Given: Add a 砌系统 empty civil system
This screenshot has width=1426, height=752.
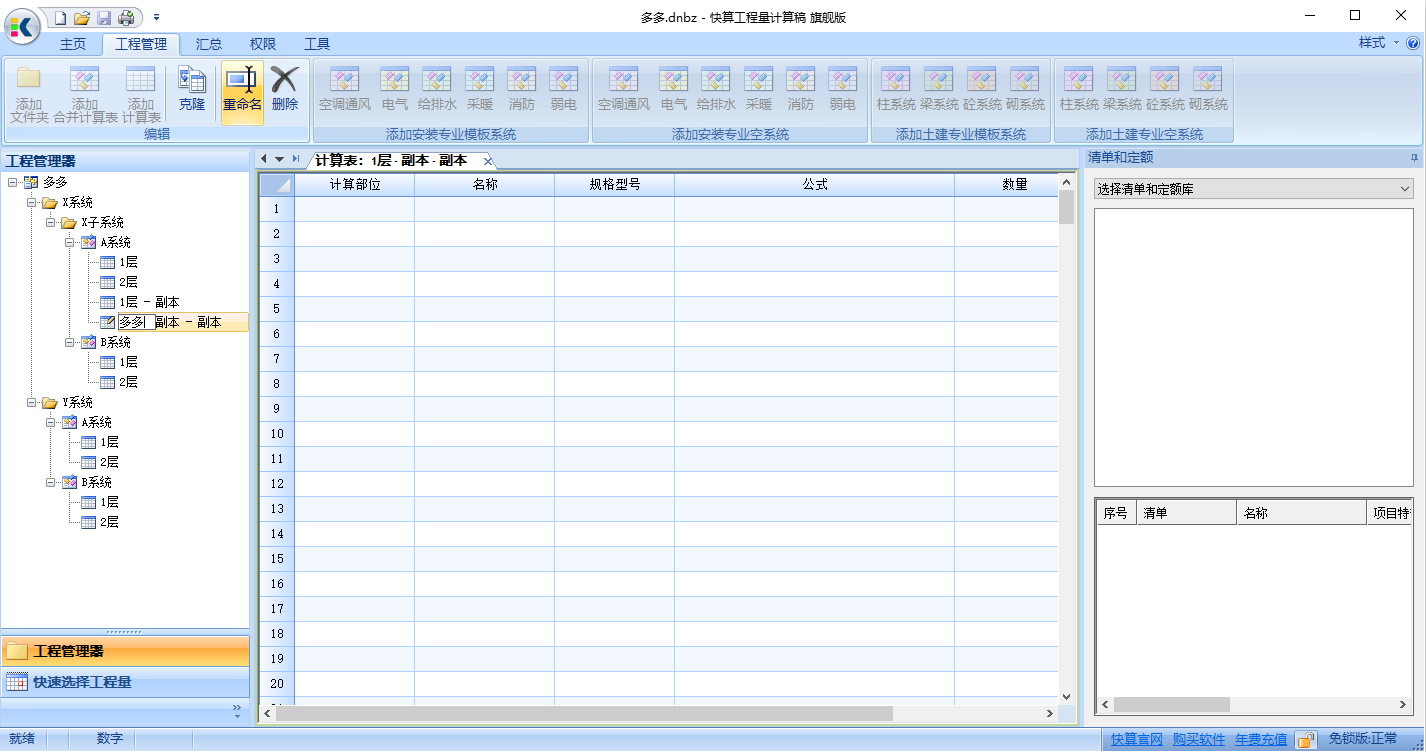Looking at the screenshot, I should [x=1207, y=90].
